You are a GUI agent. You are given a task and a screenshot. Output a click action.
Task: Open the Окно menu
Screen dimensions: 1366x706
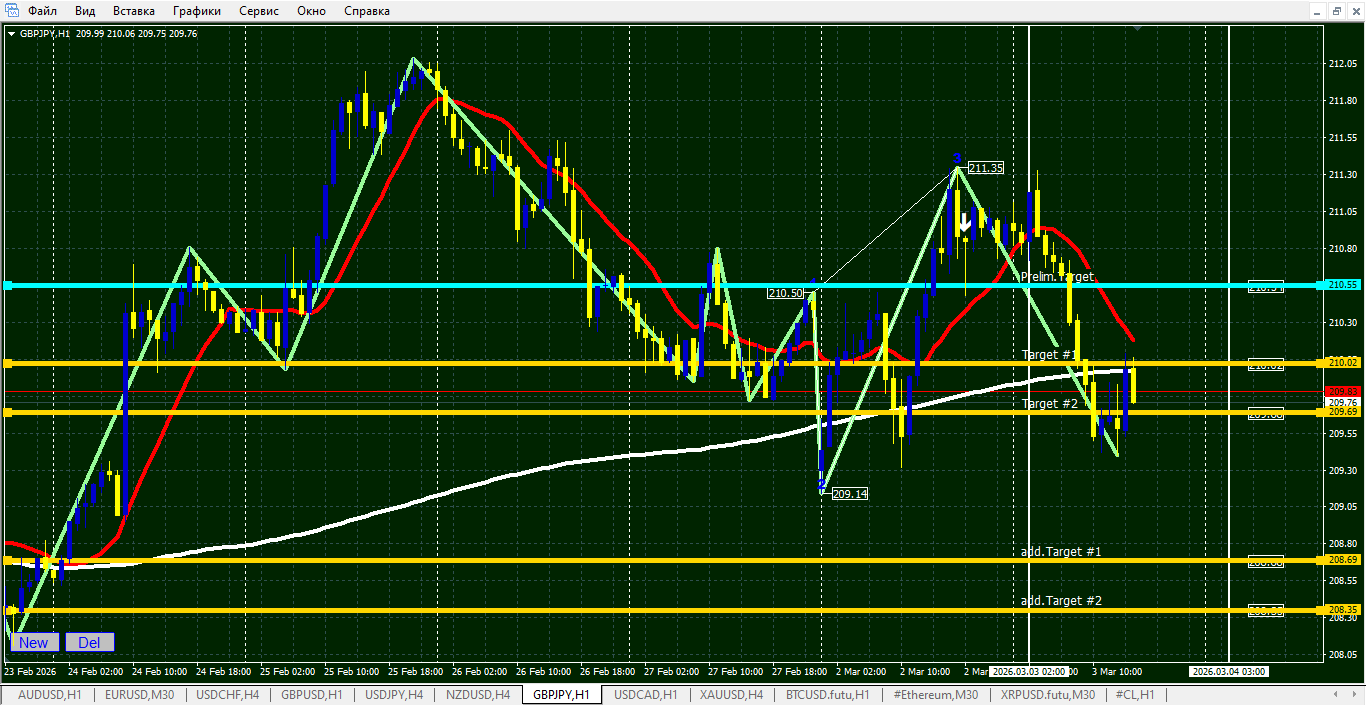(x=311, y=11)
